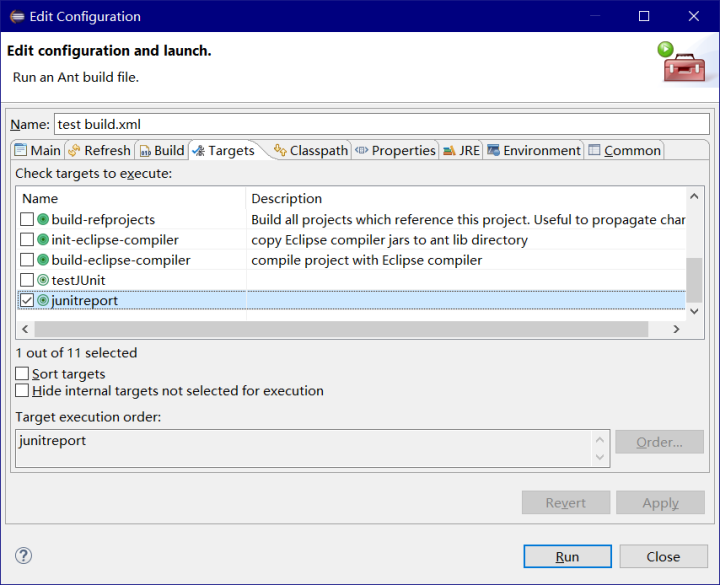Click the Order... button
This screenshot has width=720, height=585.
659,442
